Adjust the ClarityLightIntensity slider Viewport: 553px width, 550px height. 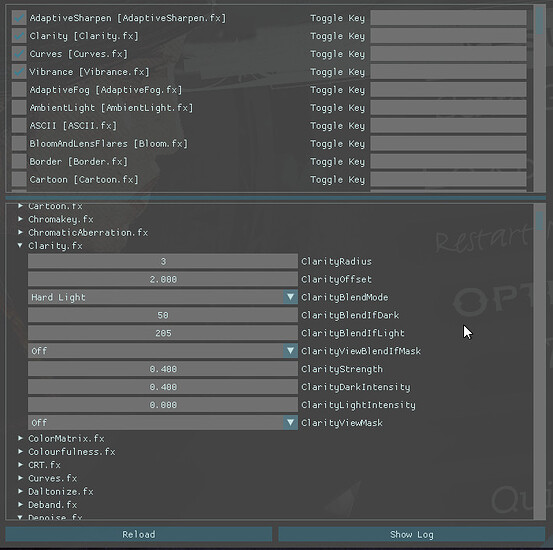click(163, 405)
